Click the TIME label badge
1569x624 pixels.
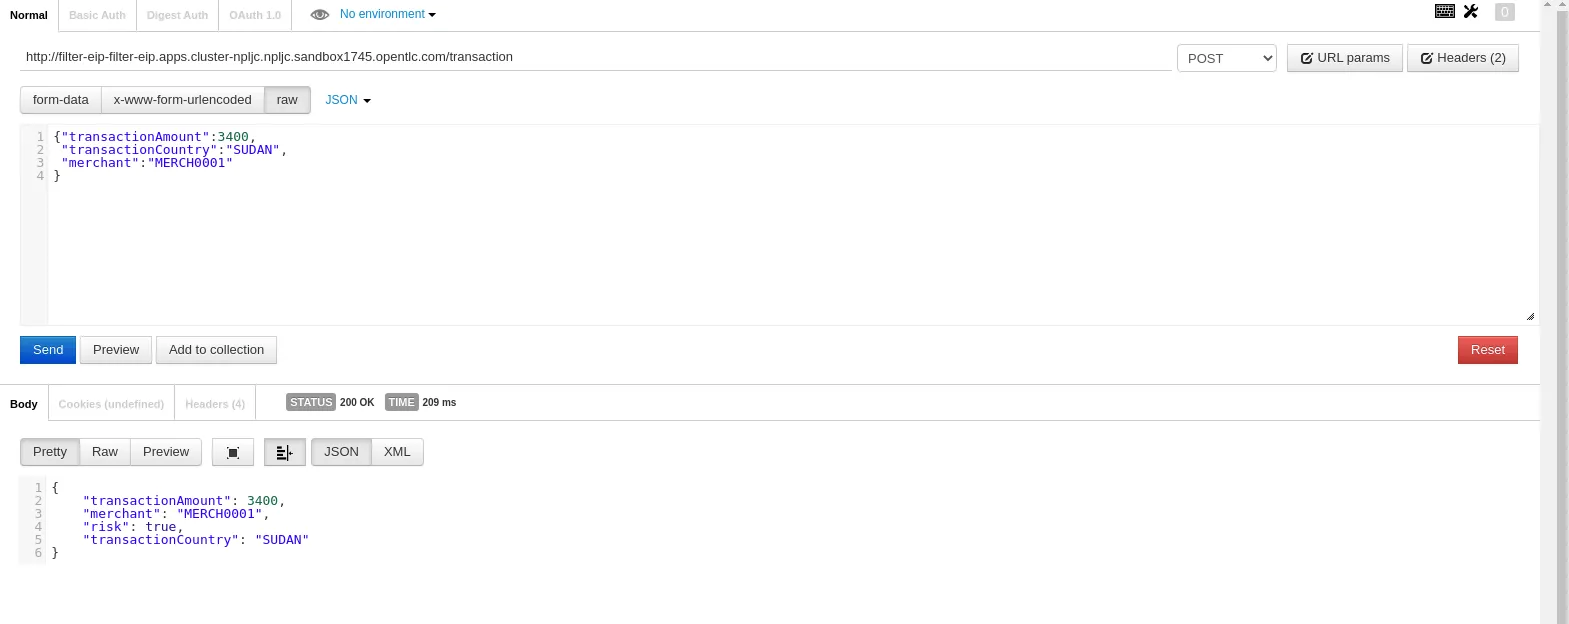pos(402,402)
